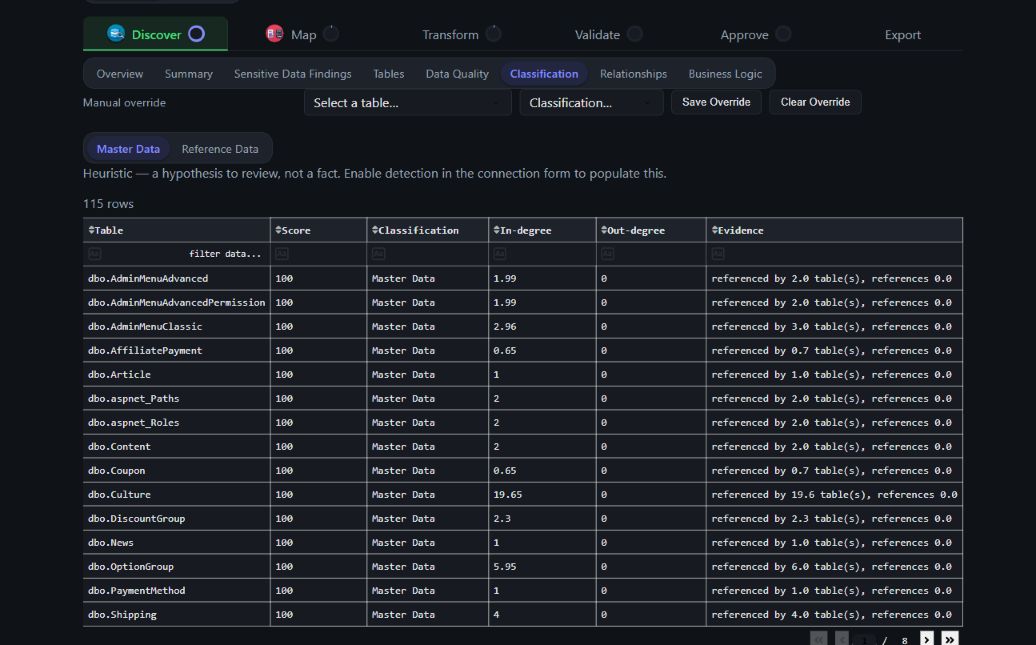Open the Classification override dropdown

click(591, 102)
